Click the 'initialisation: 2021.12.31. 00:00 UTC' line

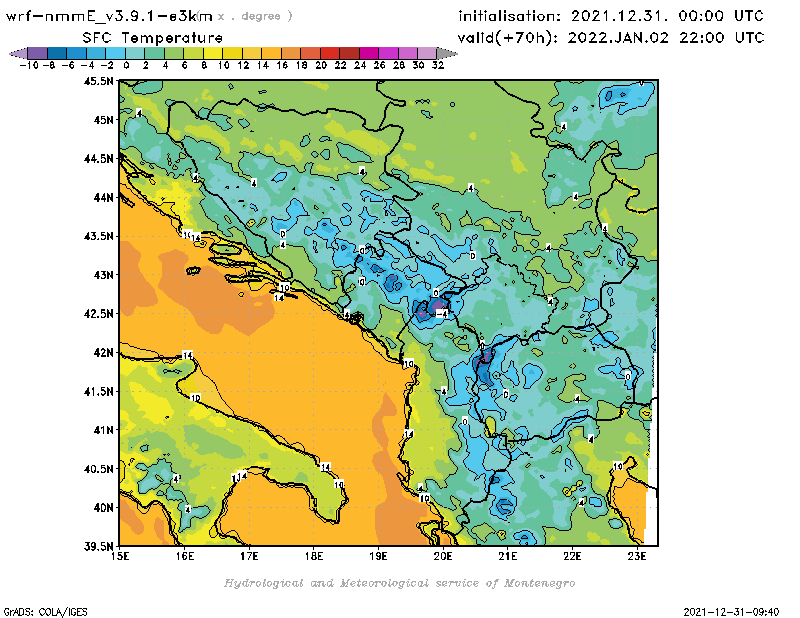coord(611,16)
